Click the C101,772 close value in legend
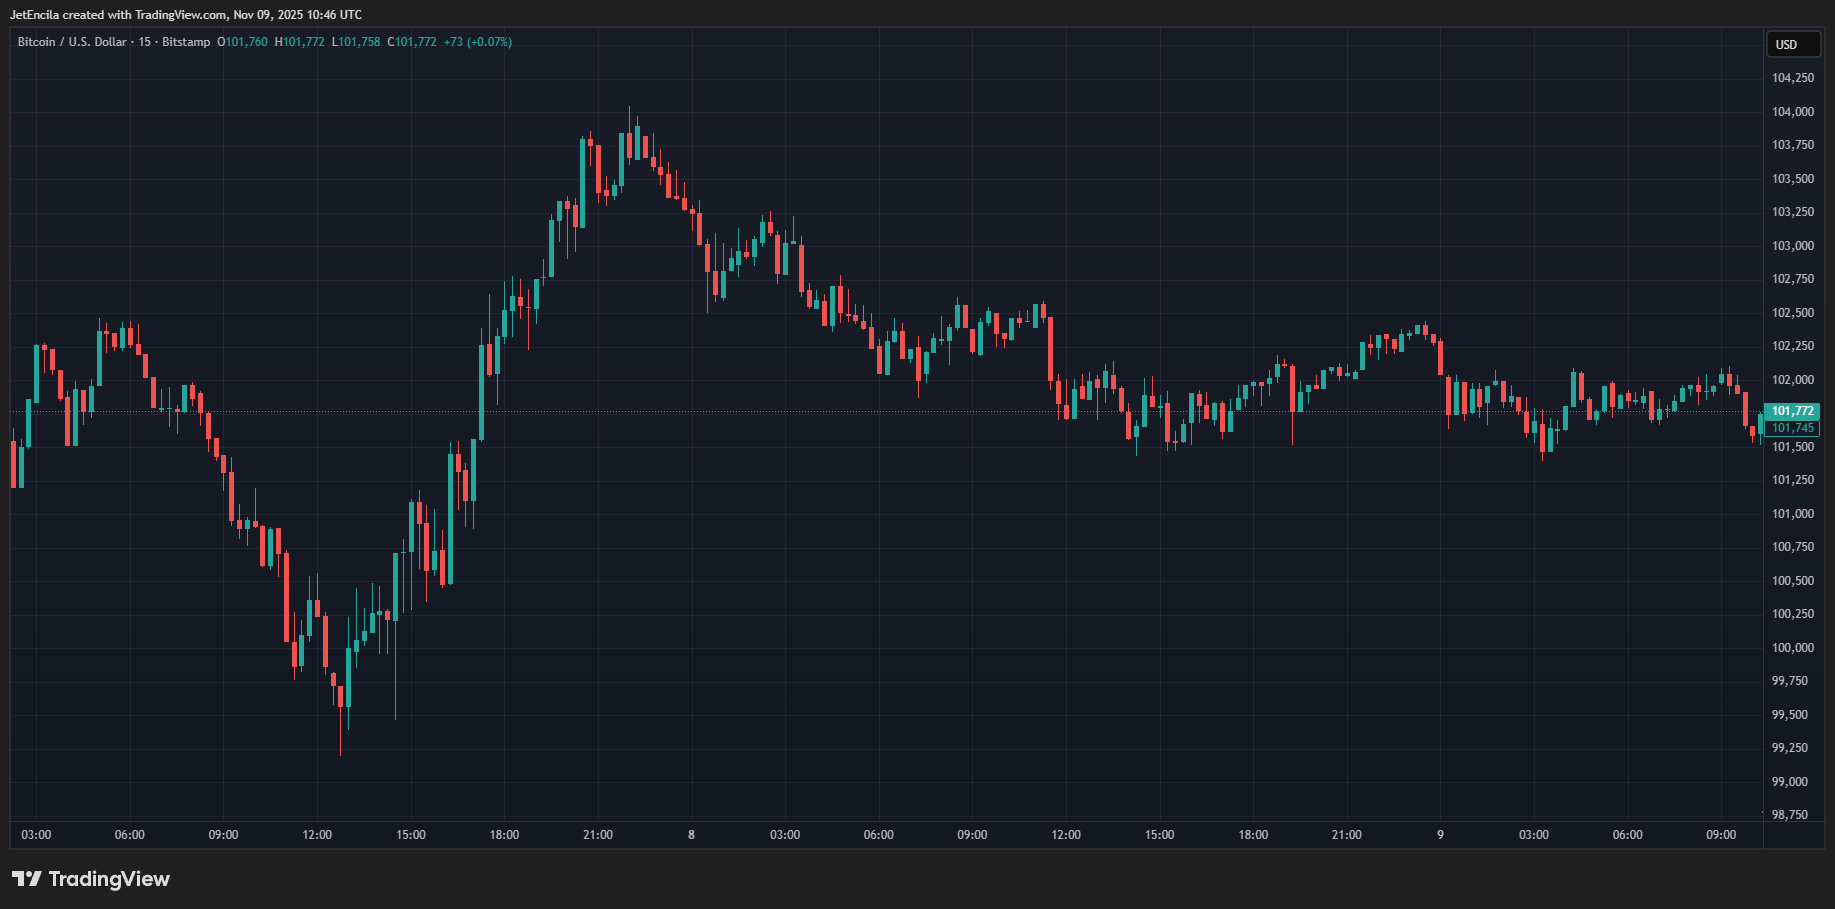1835x909 pixels. 412,42
